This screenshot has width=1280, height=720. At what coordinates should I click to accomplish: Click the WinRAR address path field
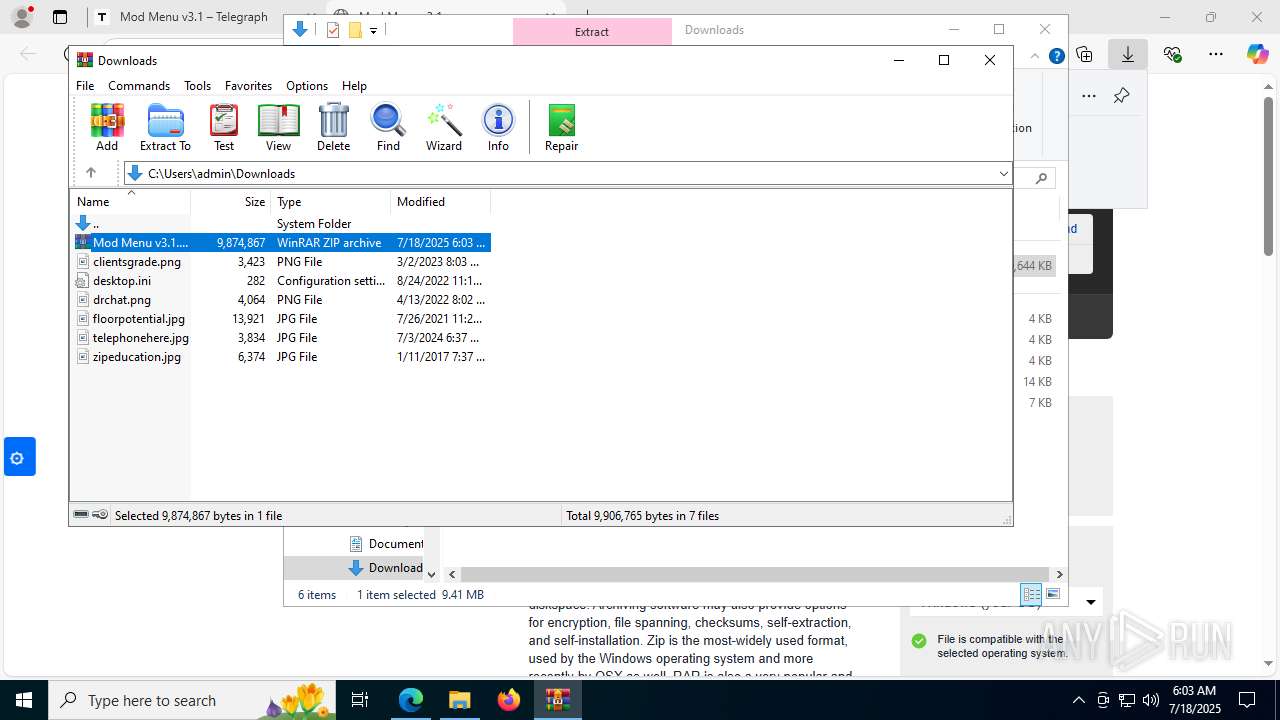pyautogui.click(x=566, y=173)
